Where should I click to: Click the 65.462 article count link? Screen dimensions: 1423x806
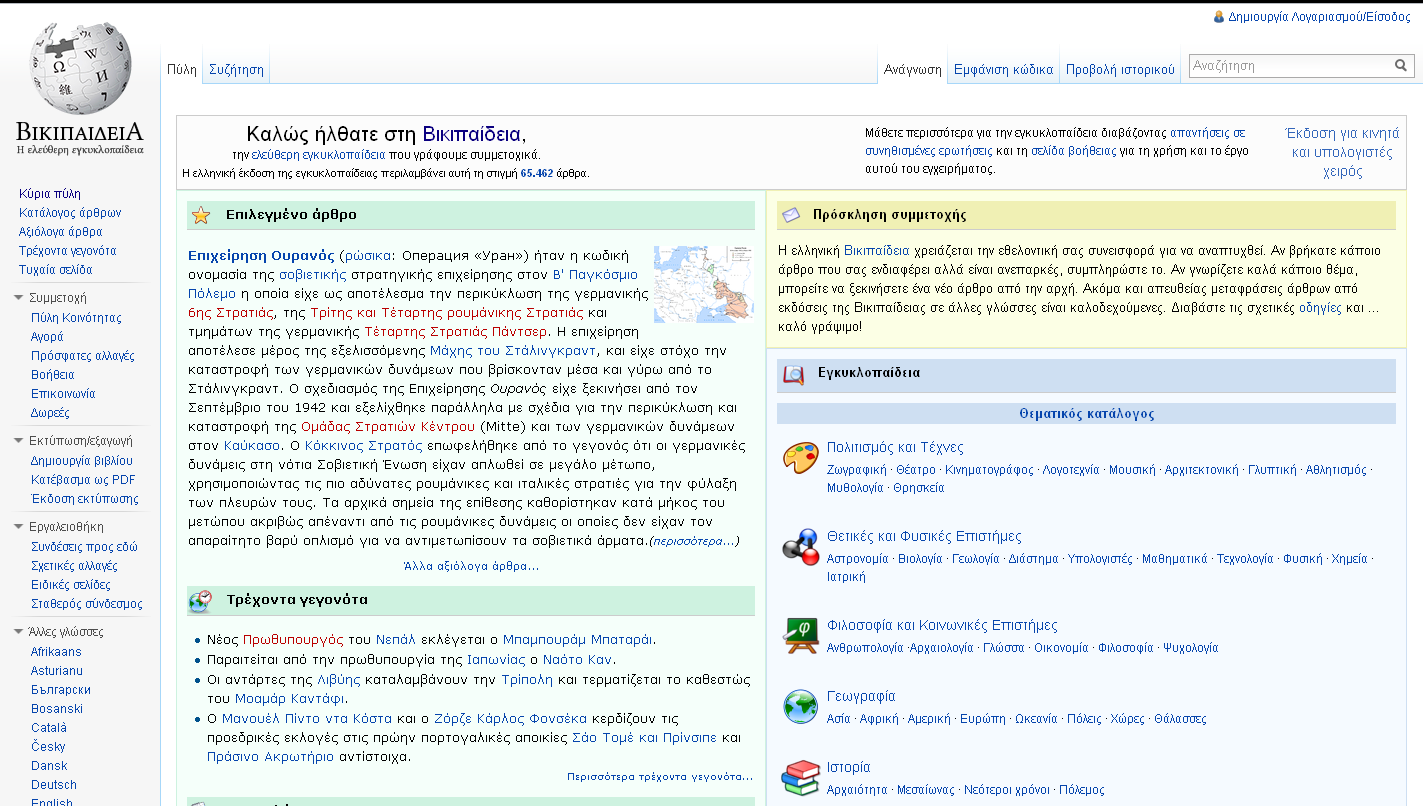(537, 173)
